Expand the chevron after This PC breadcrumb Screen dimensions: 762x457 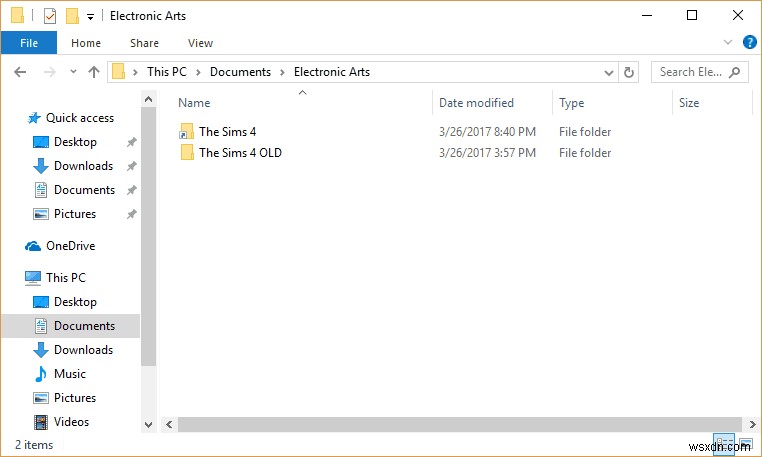[198, 72]
